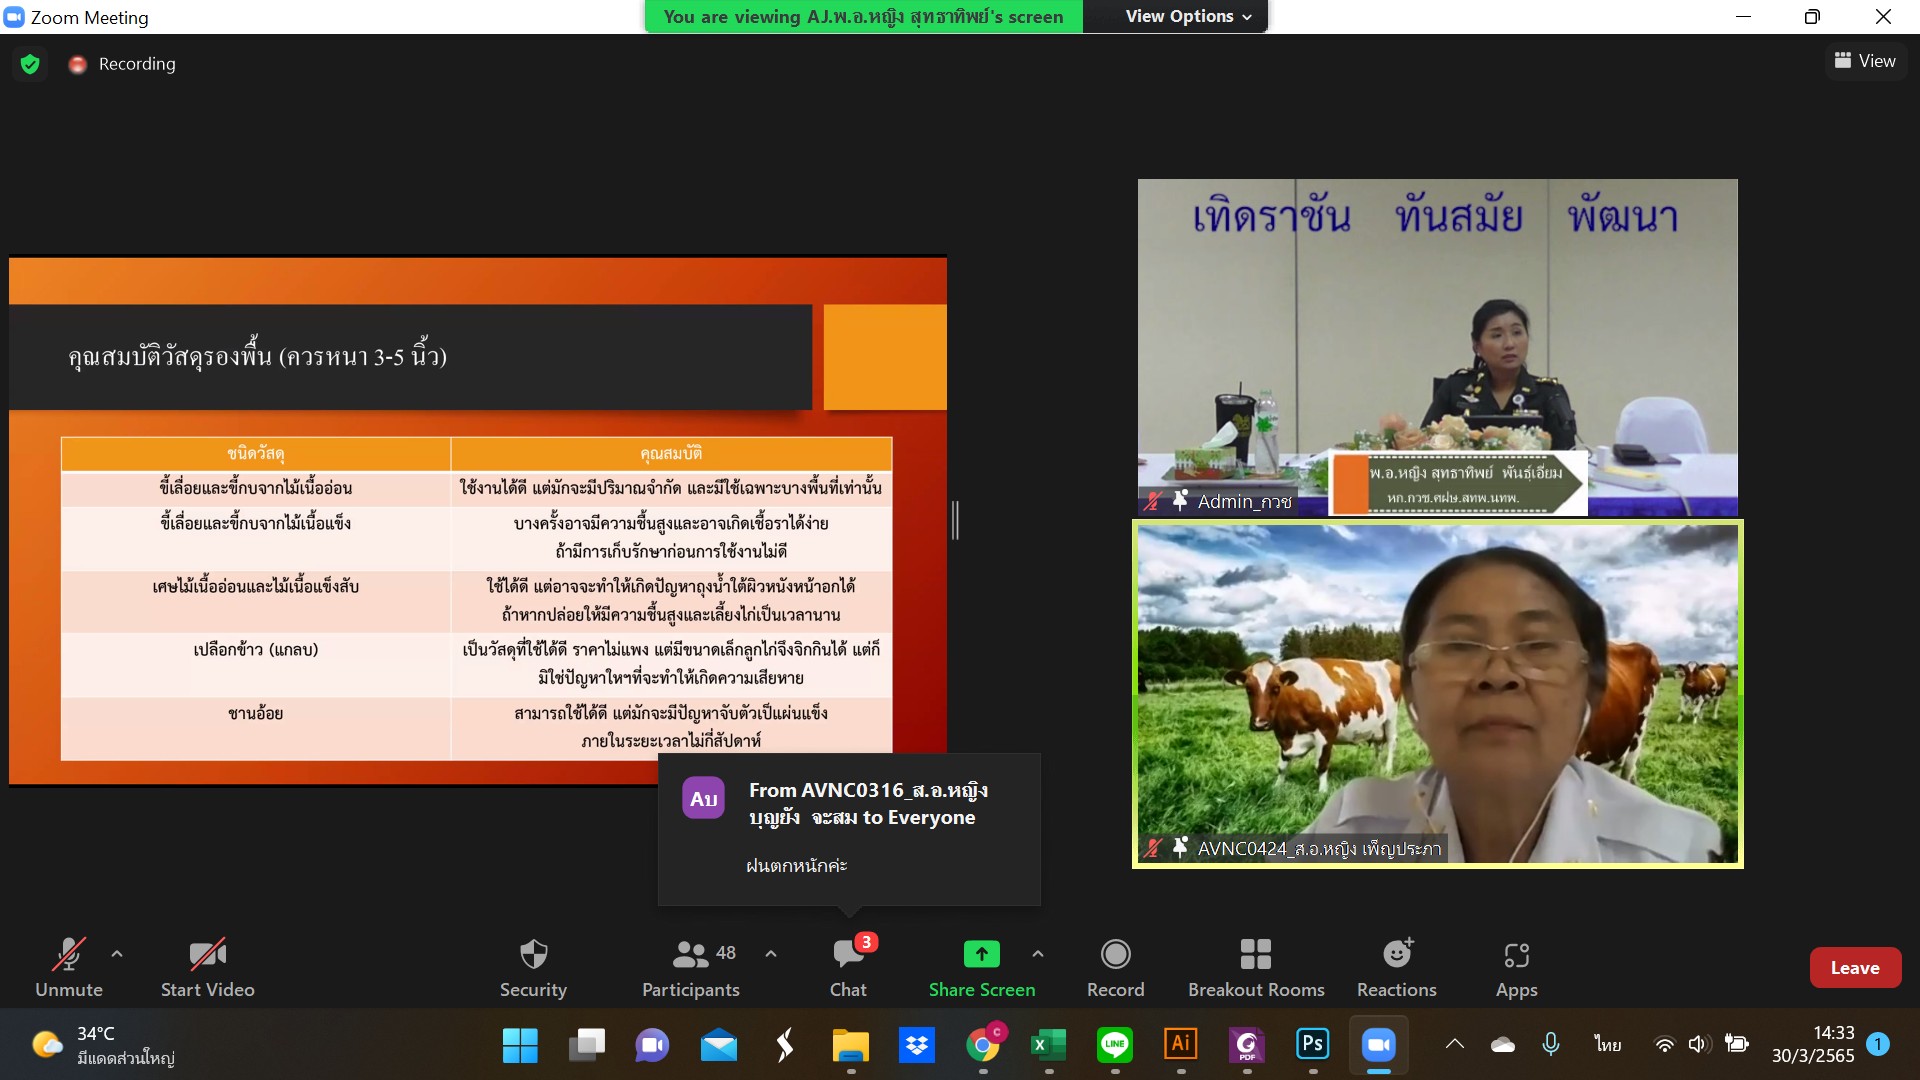Click the ชนิดวัสดุ table header

[256, 453]
